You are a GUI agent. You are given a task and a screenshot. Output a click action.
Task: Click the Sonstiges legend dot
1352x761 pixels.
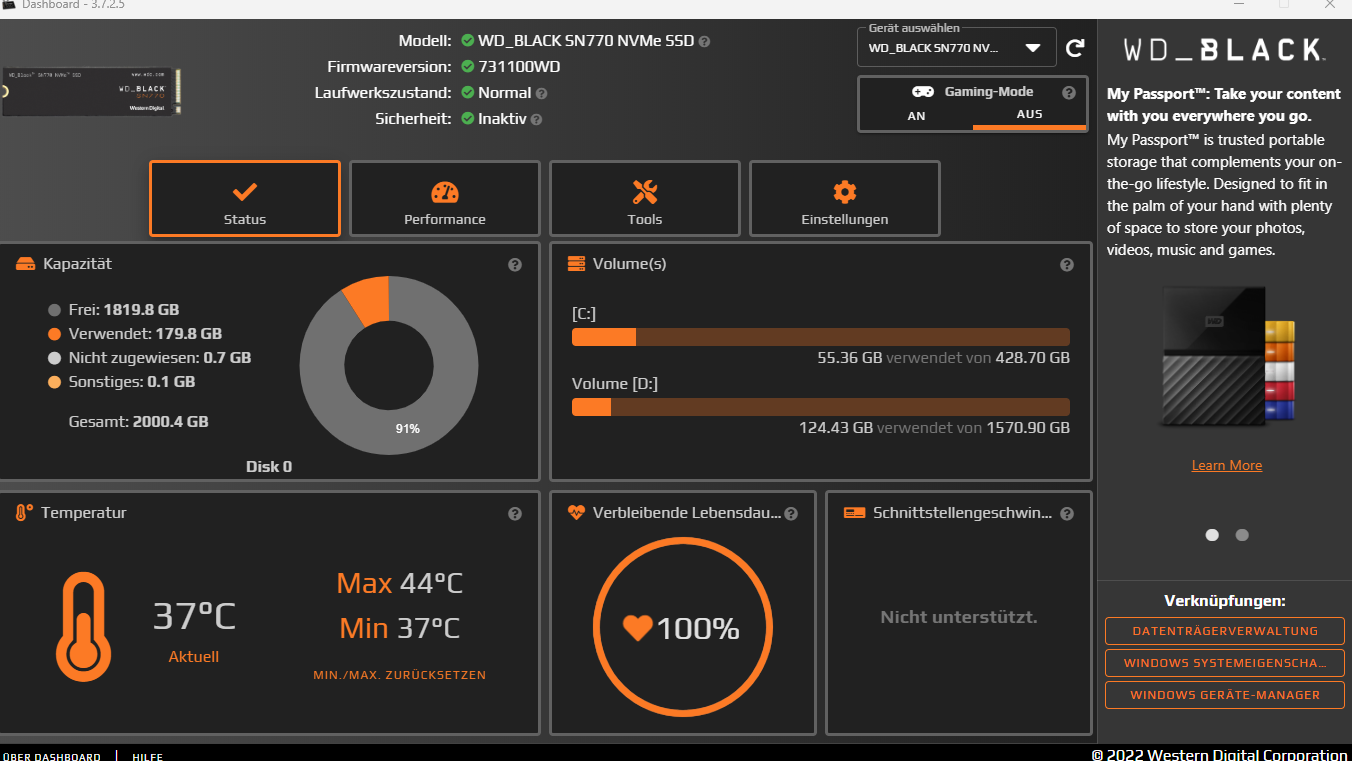(55, 382)
